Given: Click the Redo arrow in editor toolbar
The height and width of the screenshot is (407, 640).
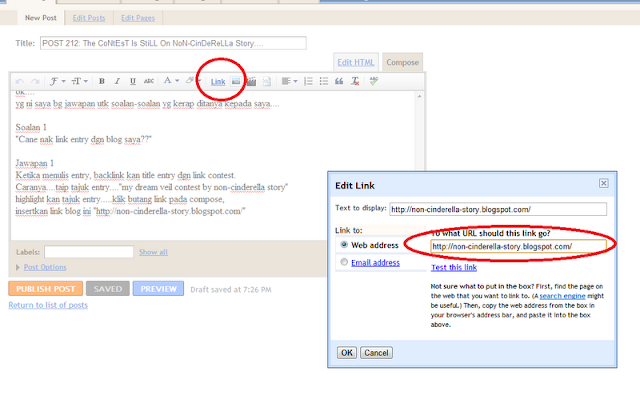Looking at the screenshot, I should [35, 81].
